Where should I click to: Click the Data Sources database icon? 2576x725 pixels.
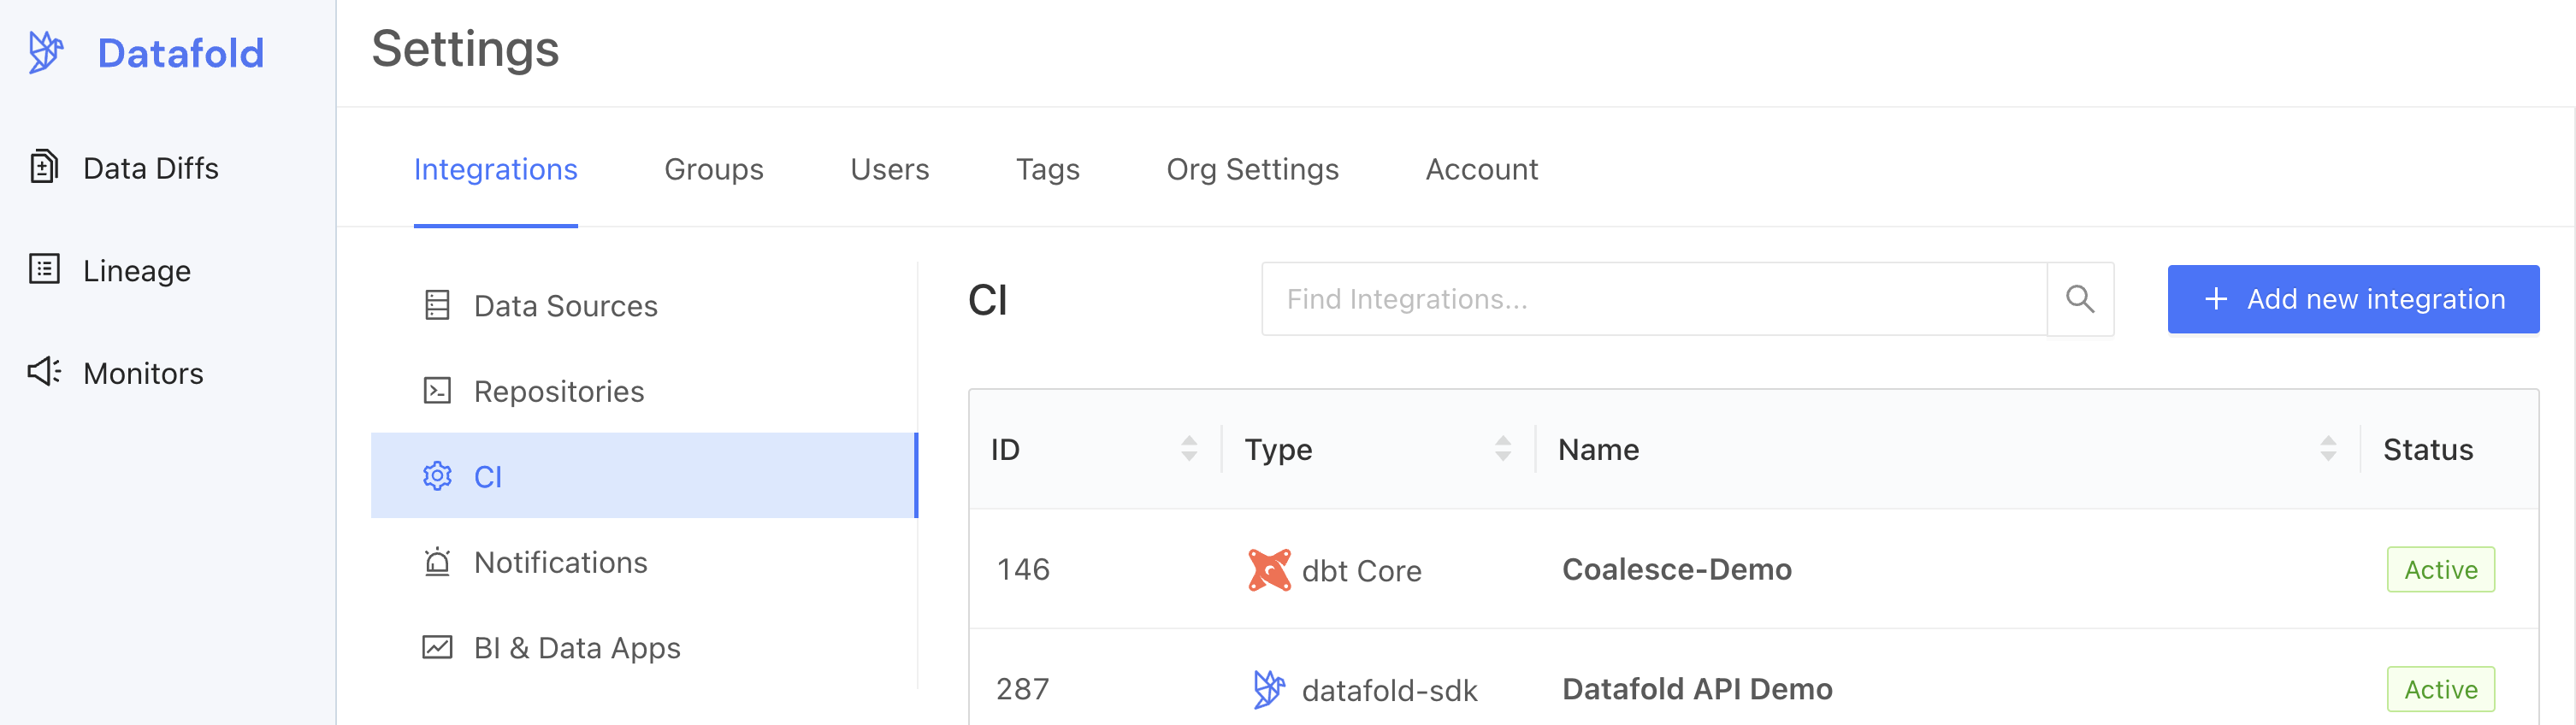[x=437, y=305]
